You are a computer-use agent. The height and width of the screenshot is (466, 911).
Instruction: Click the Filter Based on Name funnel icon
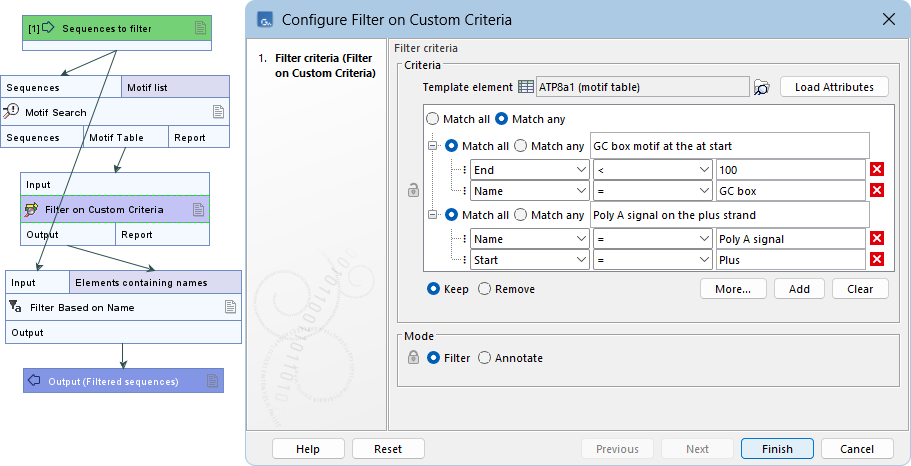(16, 307)
